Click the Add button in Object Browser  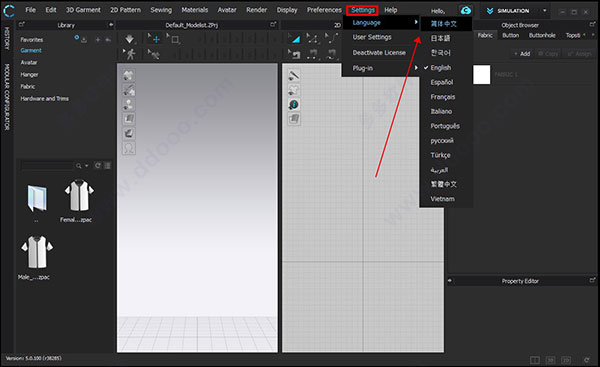(522, 54)
